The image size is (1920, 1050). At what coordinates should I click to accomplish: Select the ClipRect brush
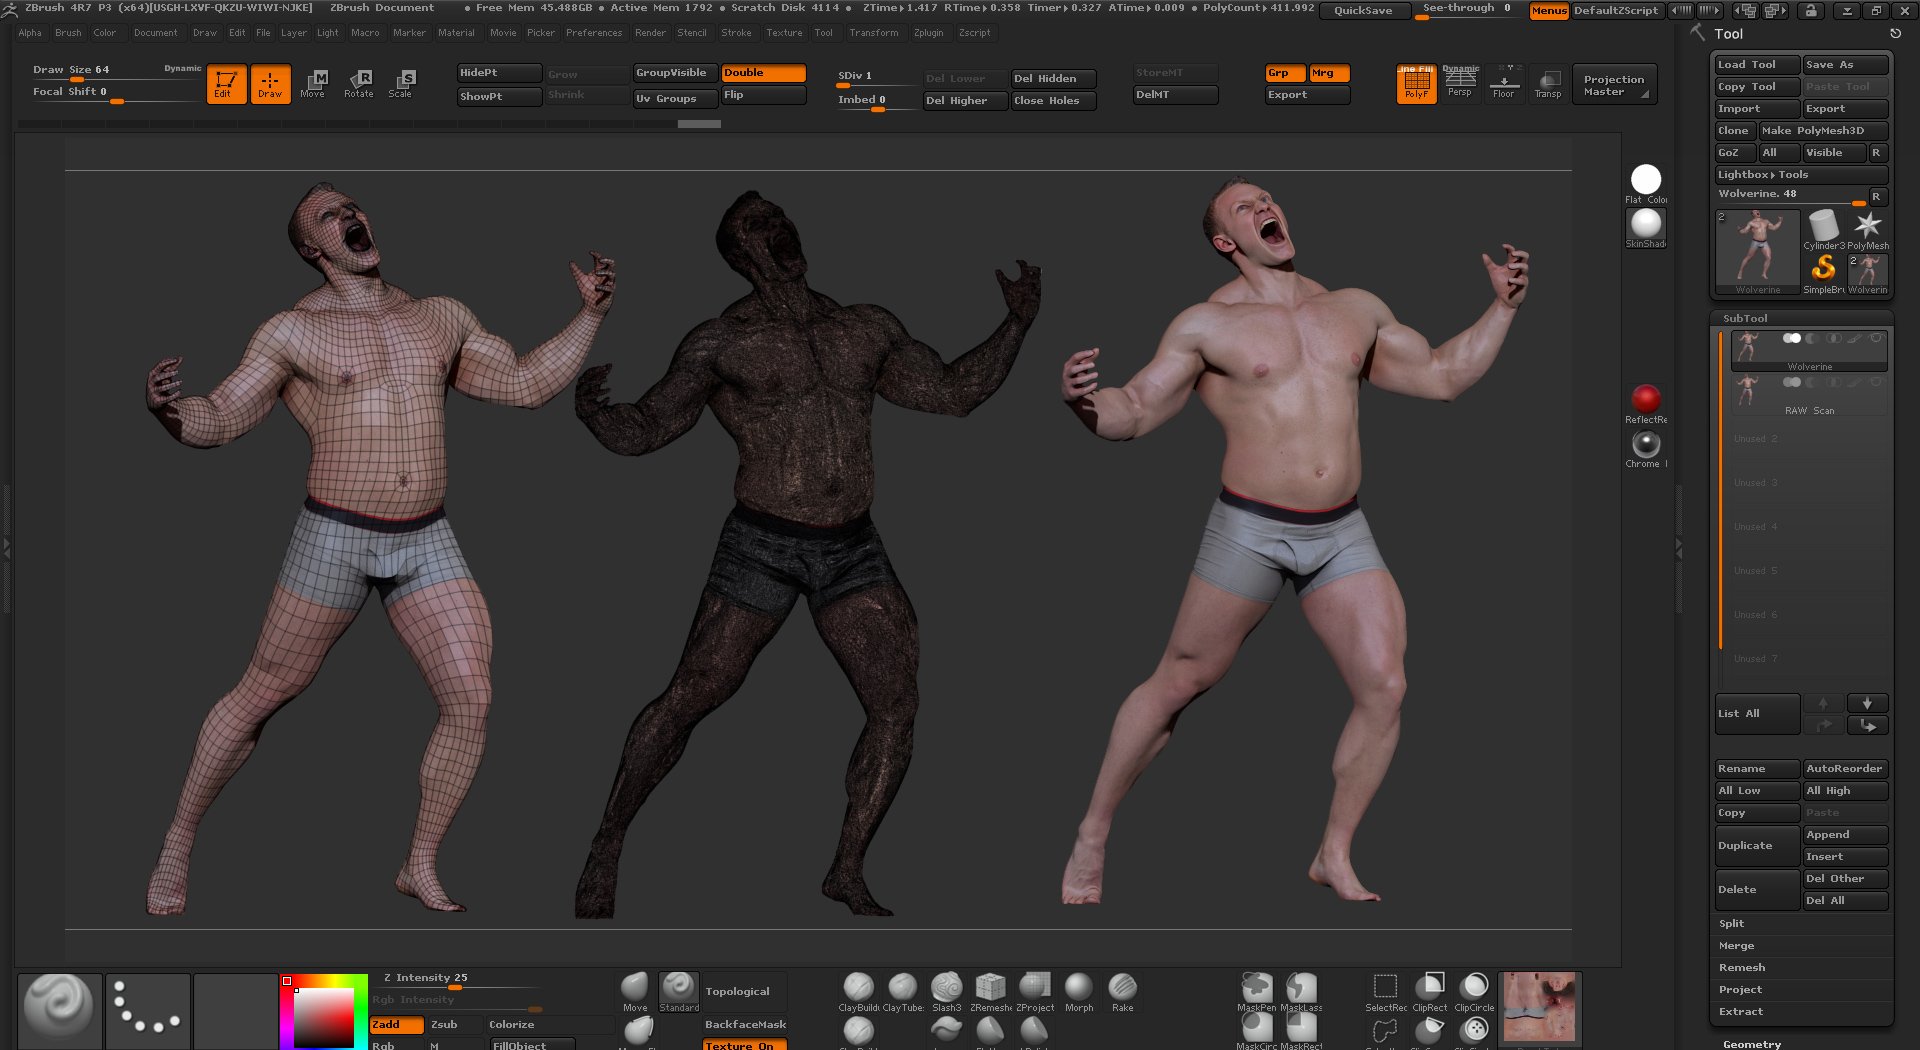click(1430, 992)
